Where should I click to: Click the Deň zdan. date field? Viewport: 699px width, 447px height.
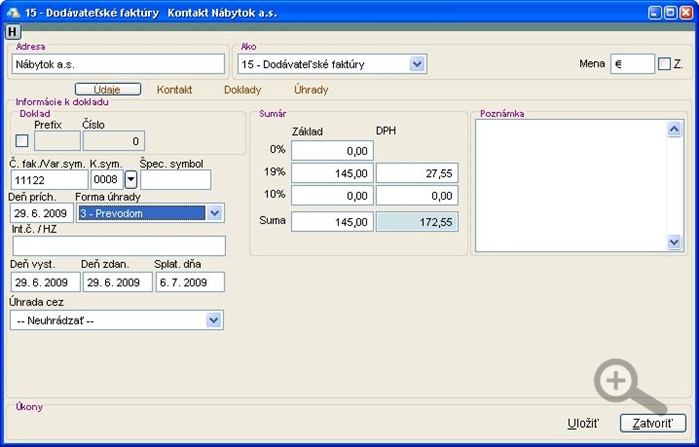(118, 282)
